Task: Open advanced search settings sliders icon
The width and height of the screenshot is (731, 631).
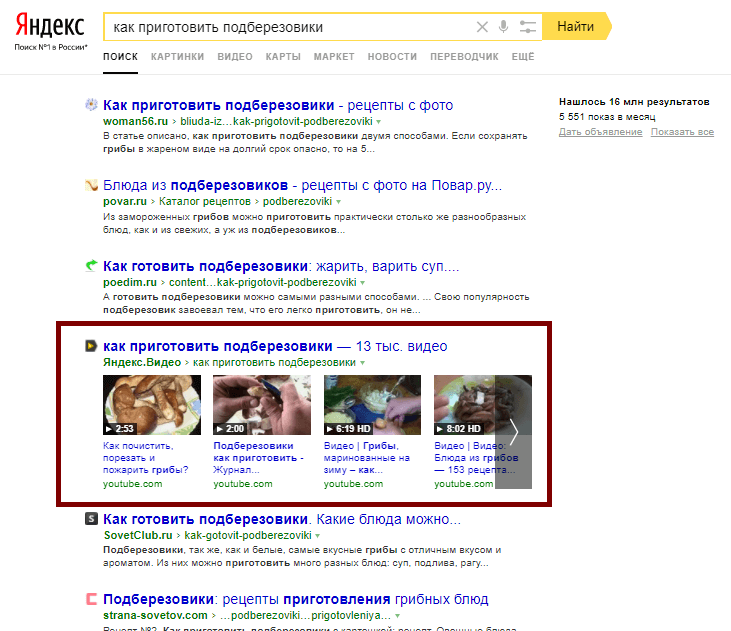Action: click(x=528, y=27)
